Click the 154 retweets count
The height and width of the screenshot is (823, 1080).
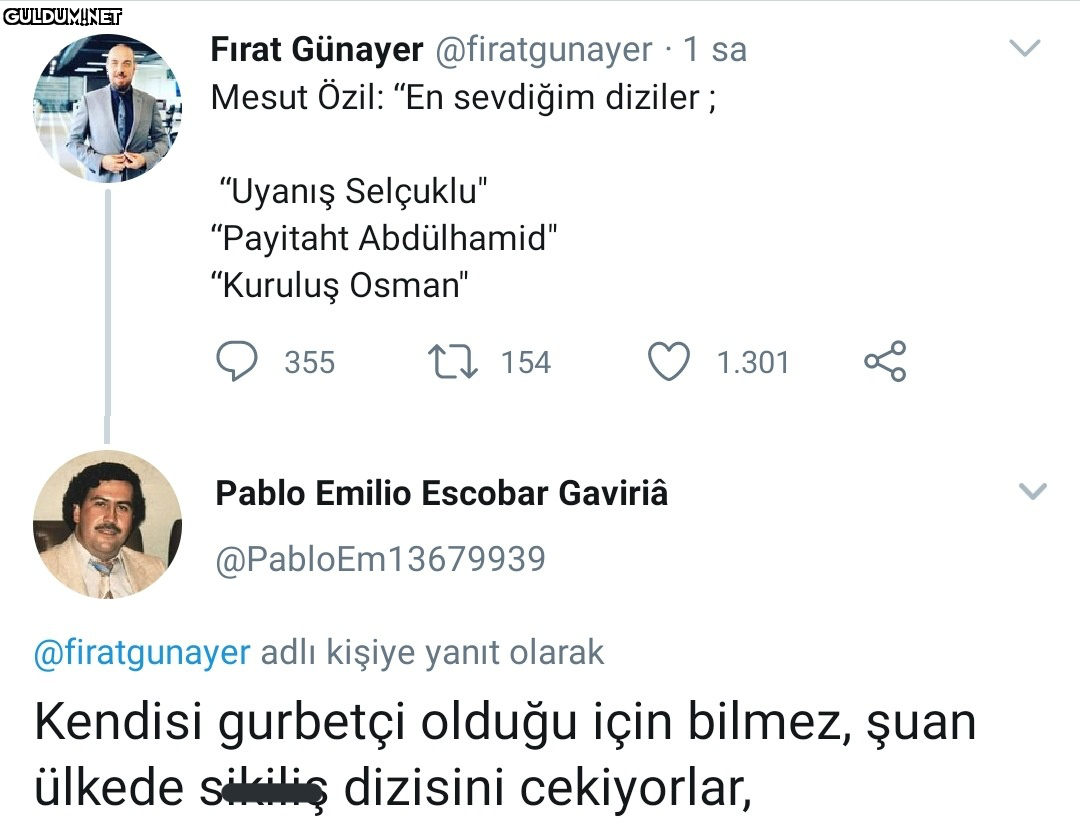(x=526, y=362)
